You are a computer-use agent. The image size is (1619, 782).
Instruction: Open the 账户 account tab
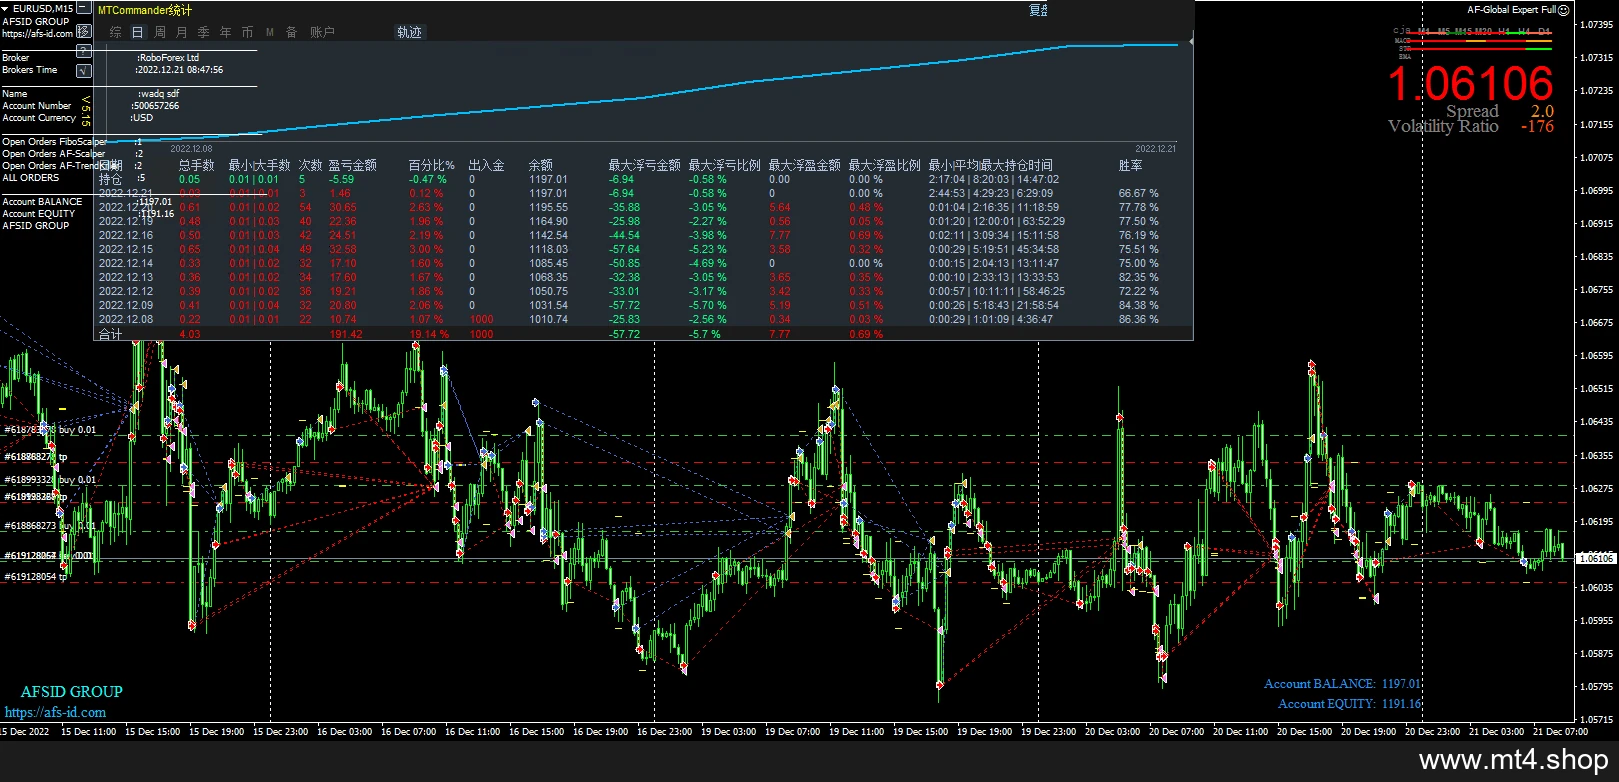click(322, 32)
